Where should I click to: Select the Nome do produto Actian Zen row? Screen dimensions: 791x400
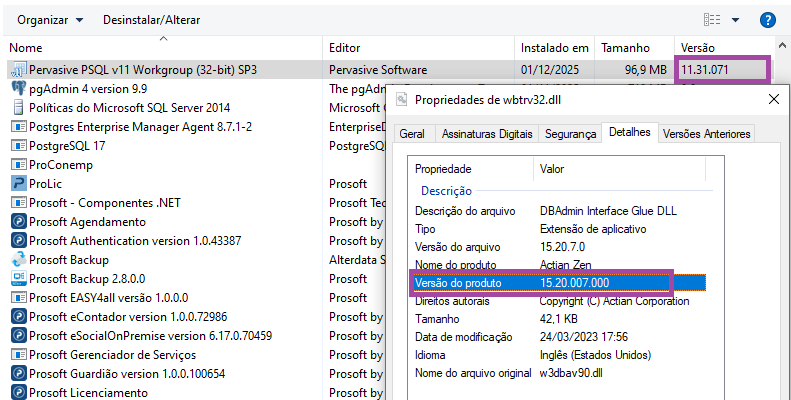(x=559, y=264)
